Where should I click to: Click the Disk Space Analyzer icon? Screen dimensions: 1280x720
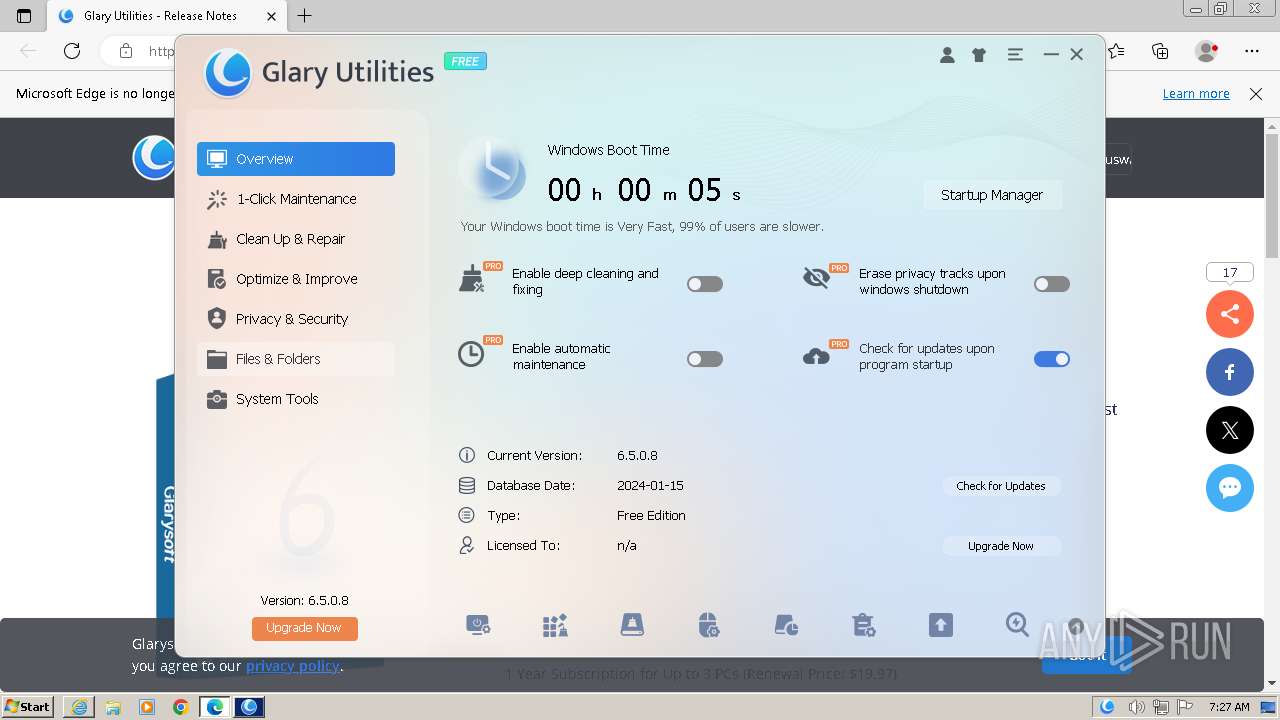pyautogui.click(x=786, y=626)
